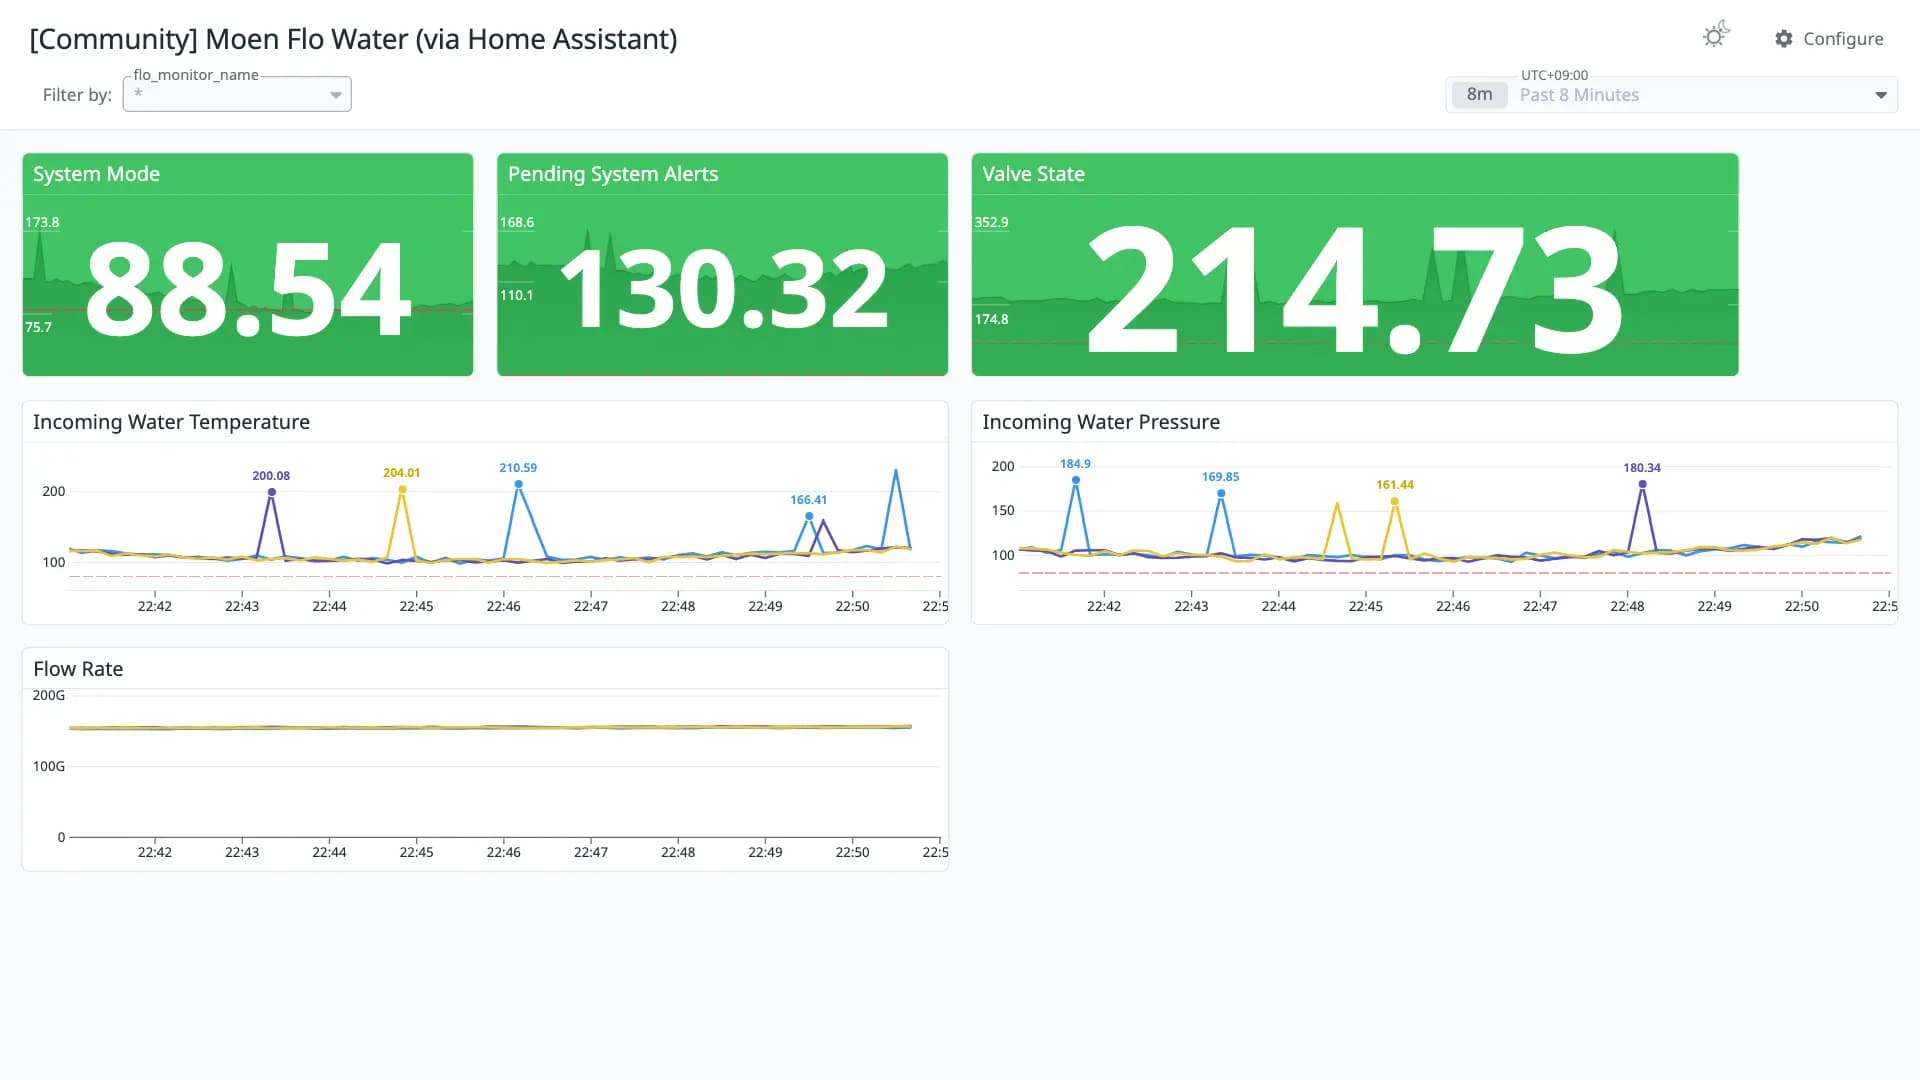Screen dimensions: 1920x1080
Task: Click the 352.9 label in Valve State
Action: [991, 222]
